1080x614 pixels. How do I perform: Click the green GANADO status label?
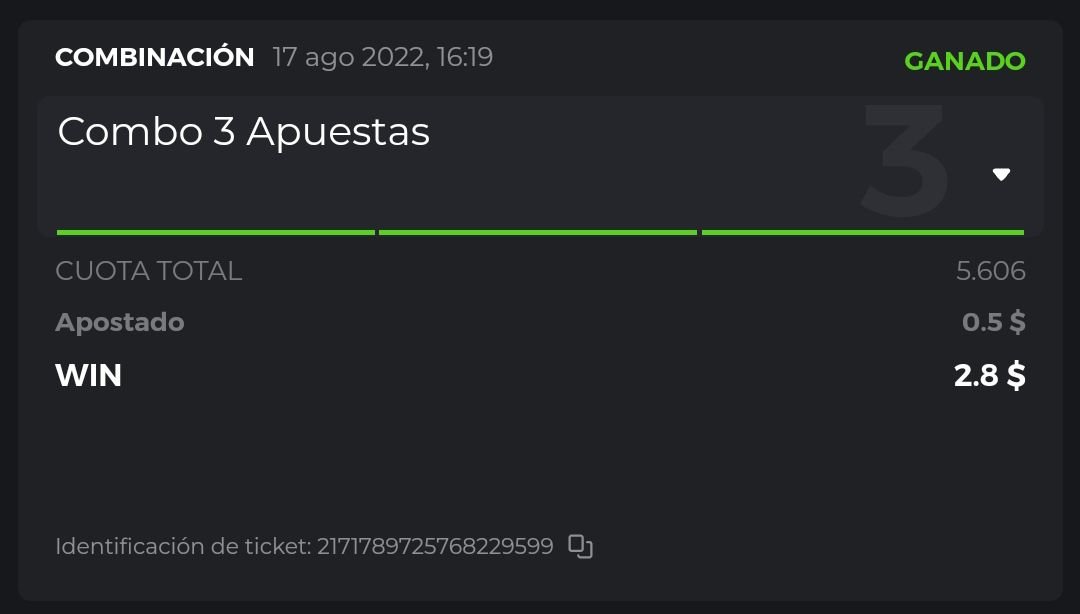tap(964, 61)
